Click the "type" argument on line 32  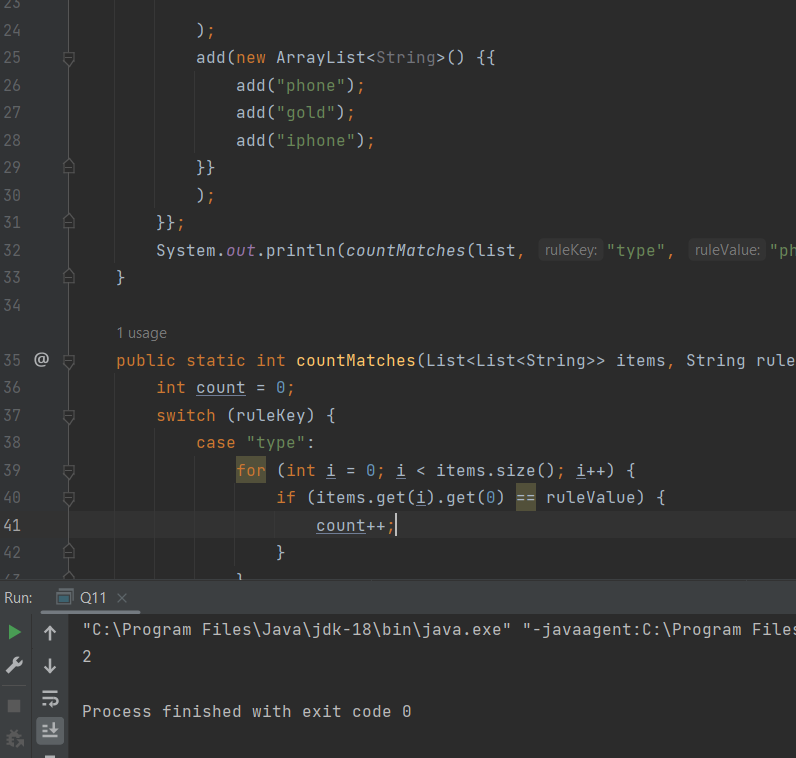pos(636,250)
